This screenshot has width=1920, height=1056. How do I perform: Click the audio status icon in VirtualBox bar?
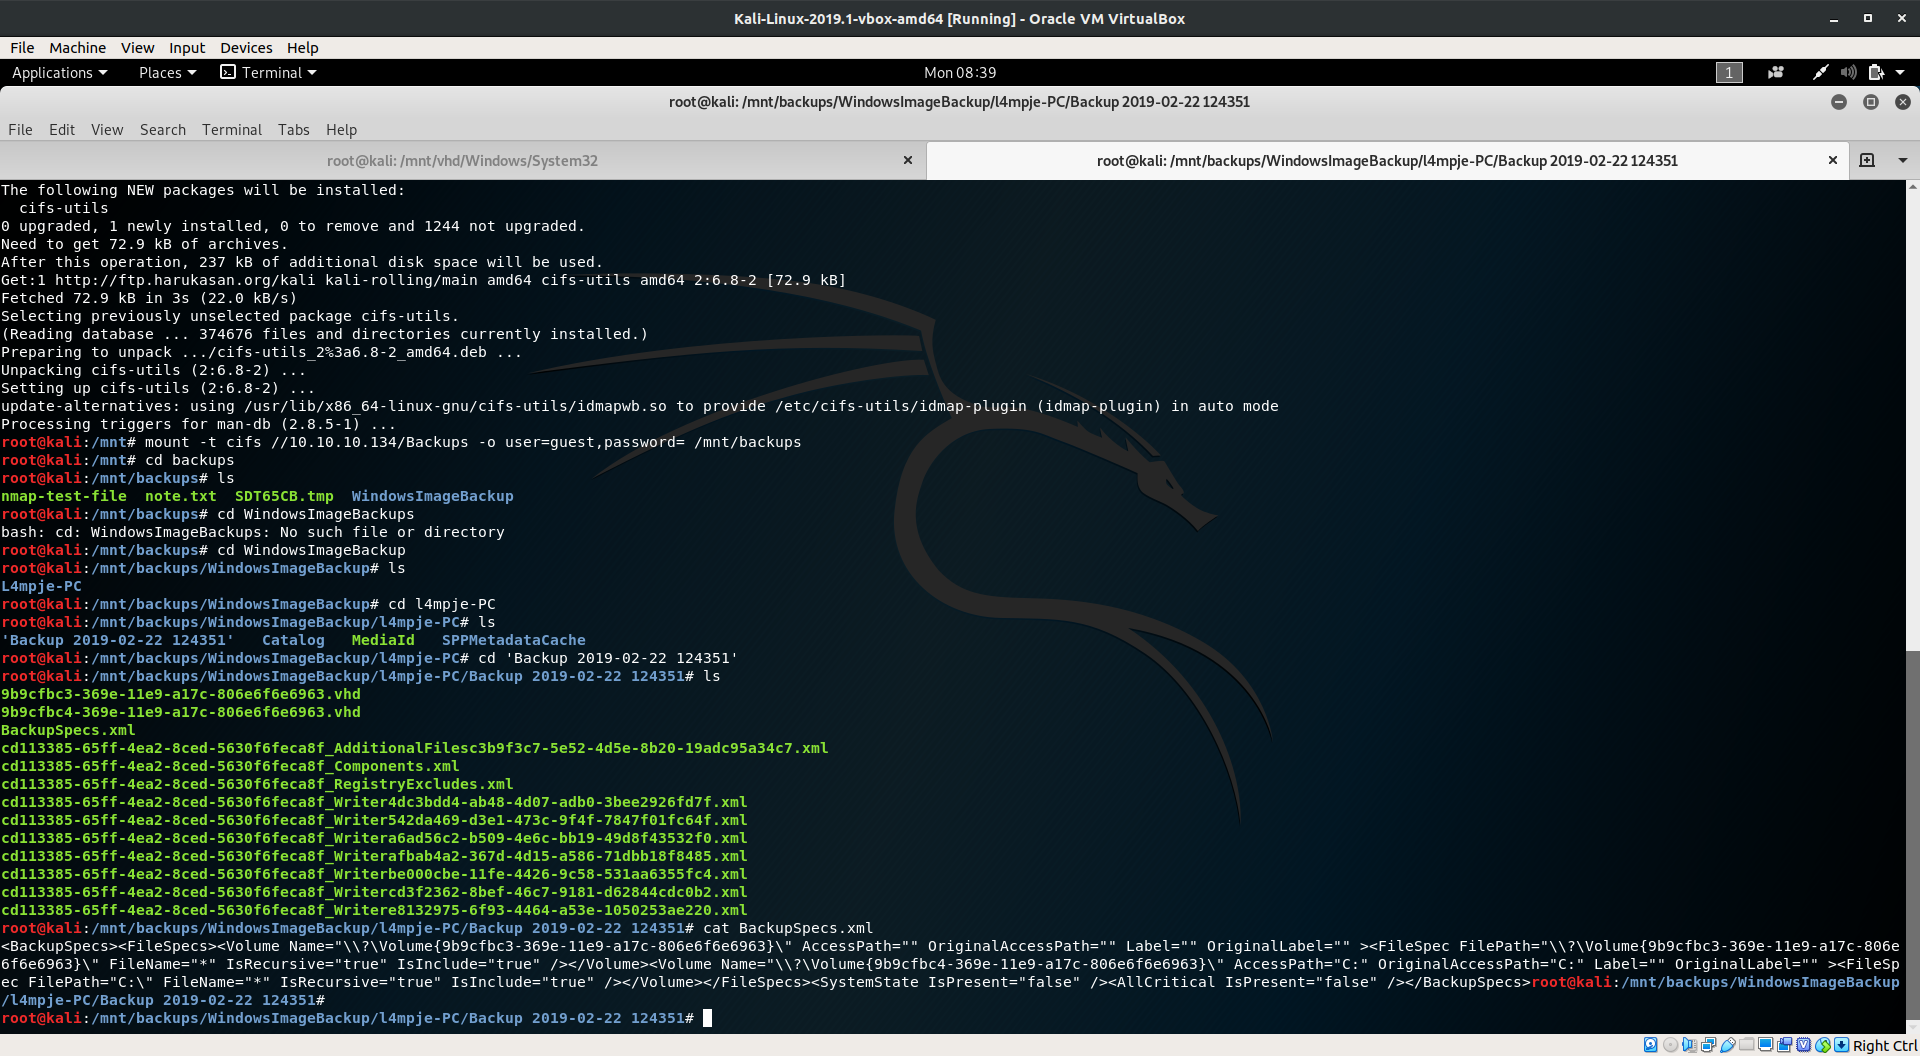tap(1689, 1045)
